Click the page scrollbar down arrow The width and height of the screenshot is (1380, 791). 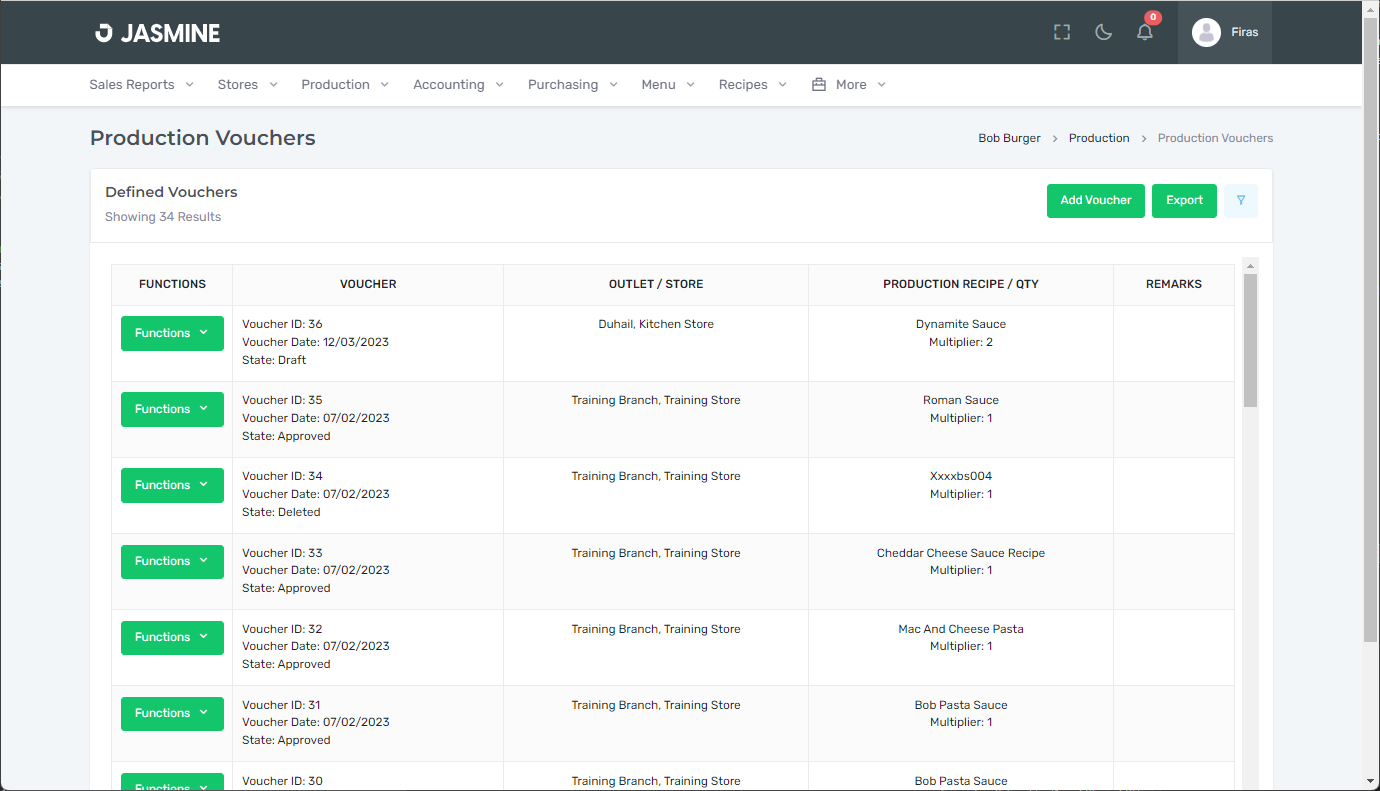point(1370,781)
